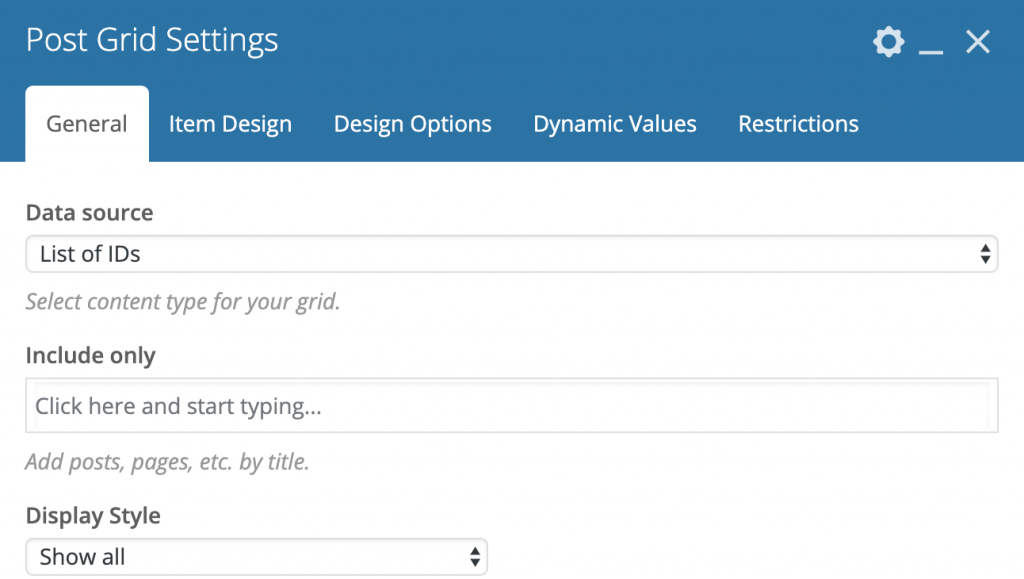Viewport: 1024px width, 579px height.
Task: Click the up-down arrows of Data source select
Action: click(985, 254)
